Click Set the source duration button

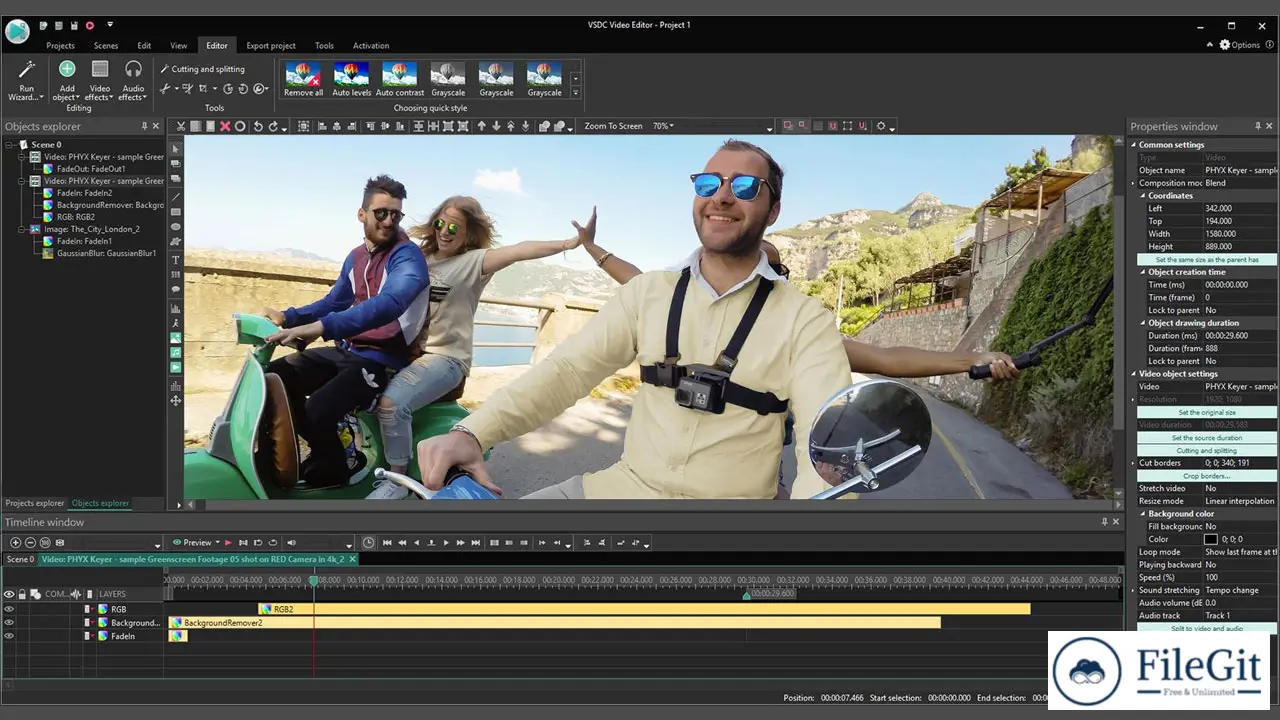(x=1207, y=438)
